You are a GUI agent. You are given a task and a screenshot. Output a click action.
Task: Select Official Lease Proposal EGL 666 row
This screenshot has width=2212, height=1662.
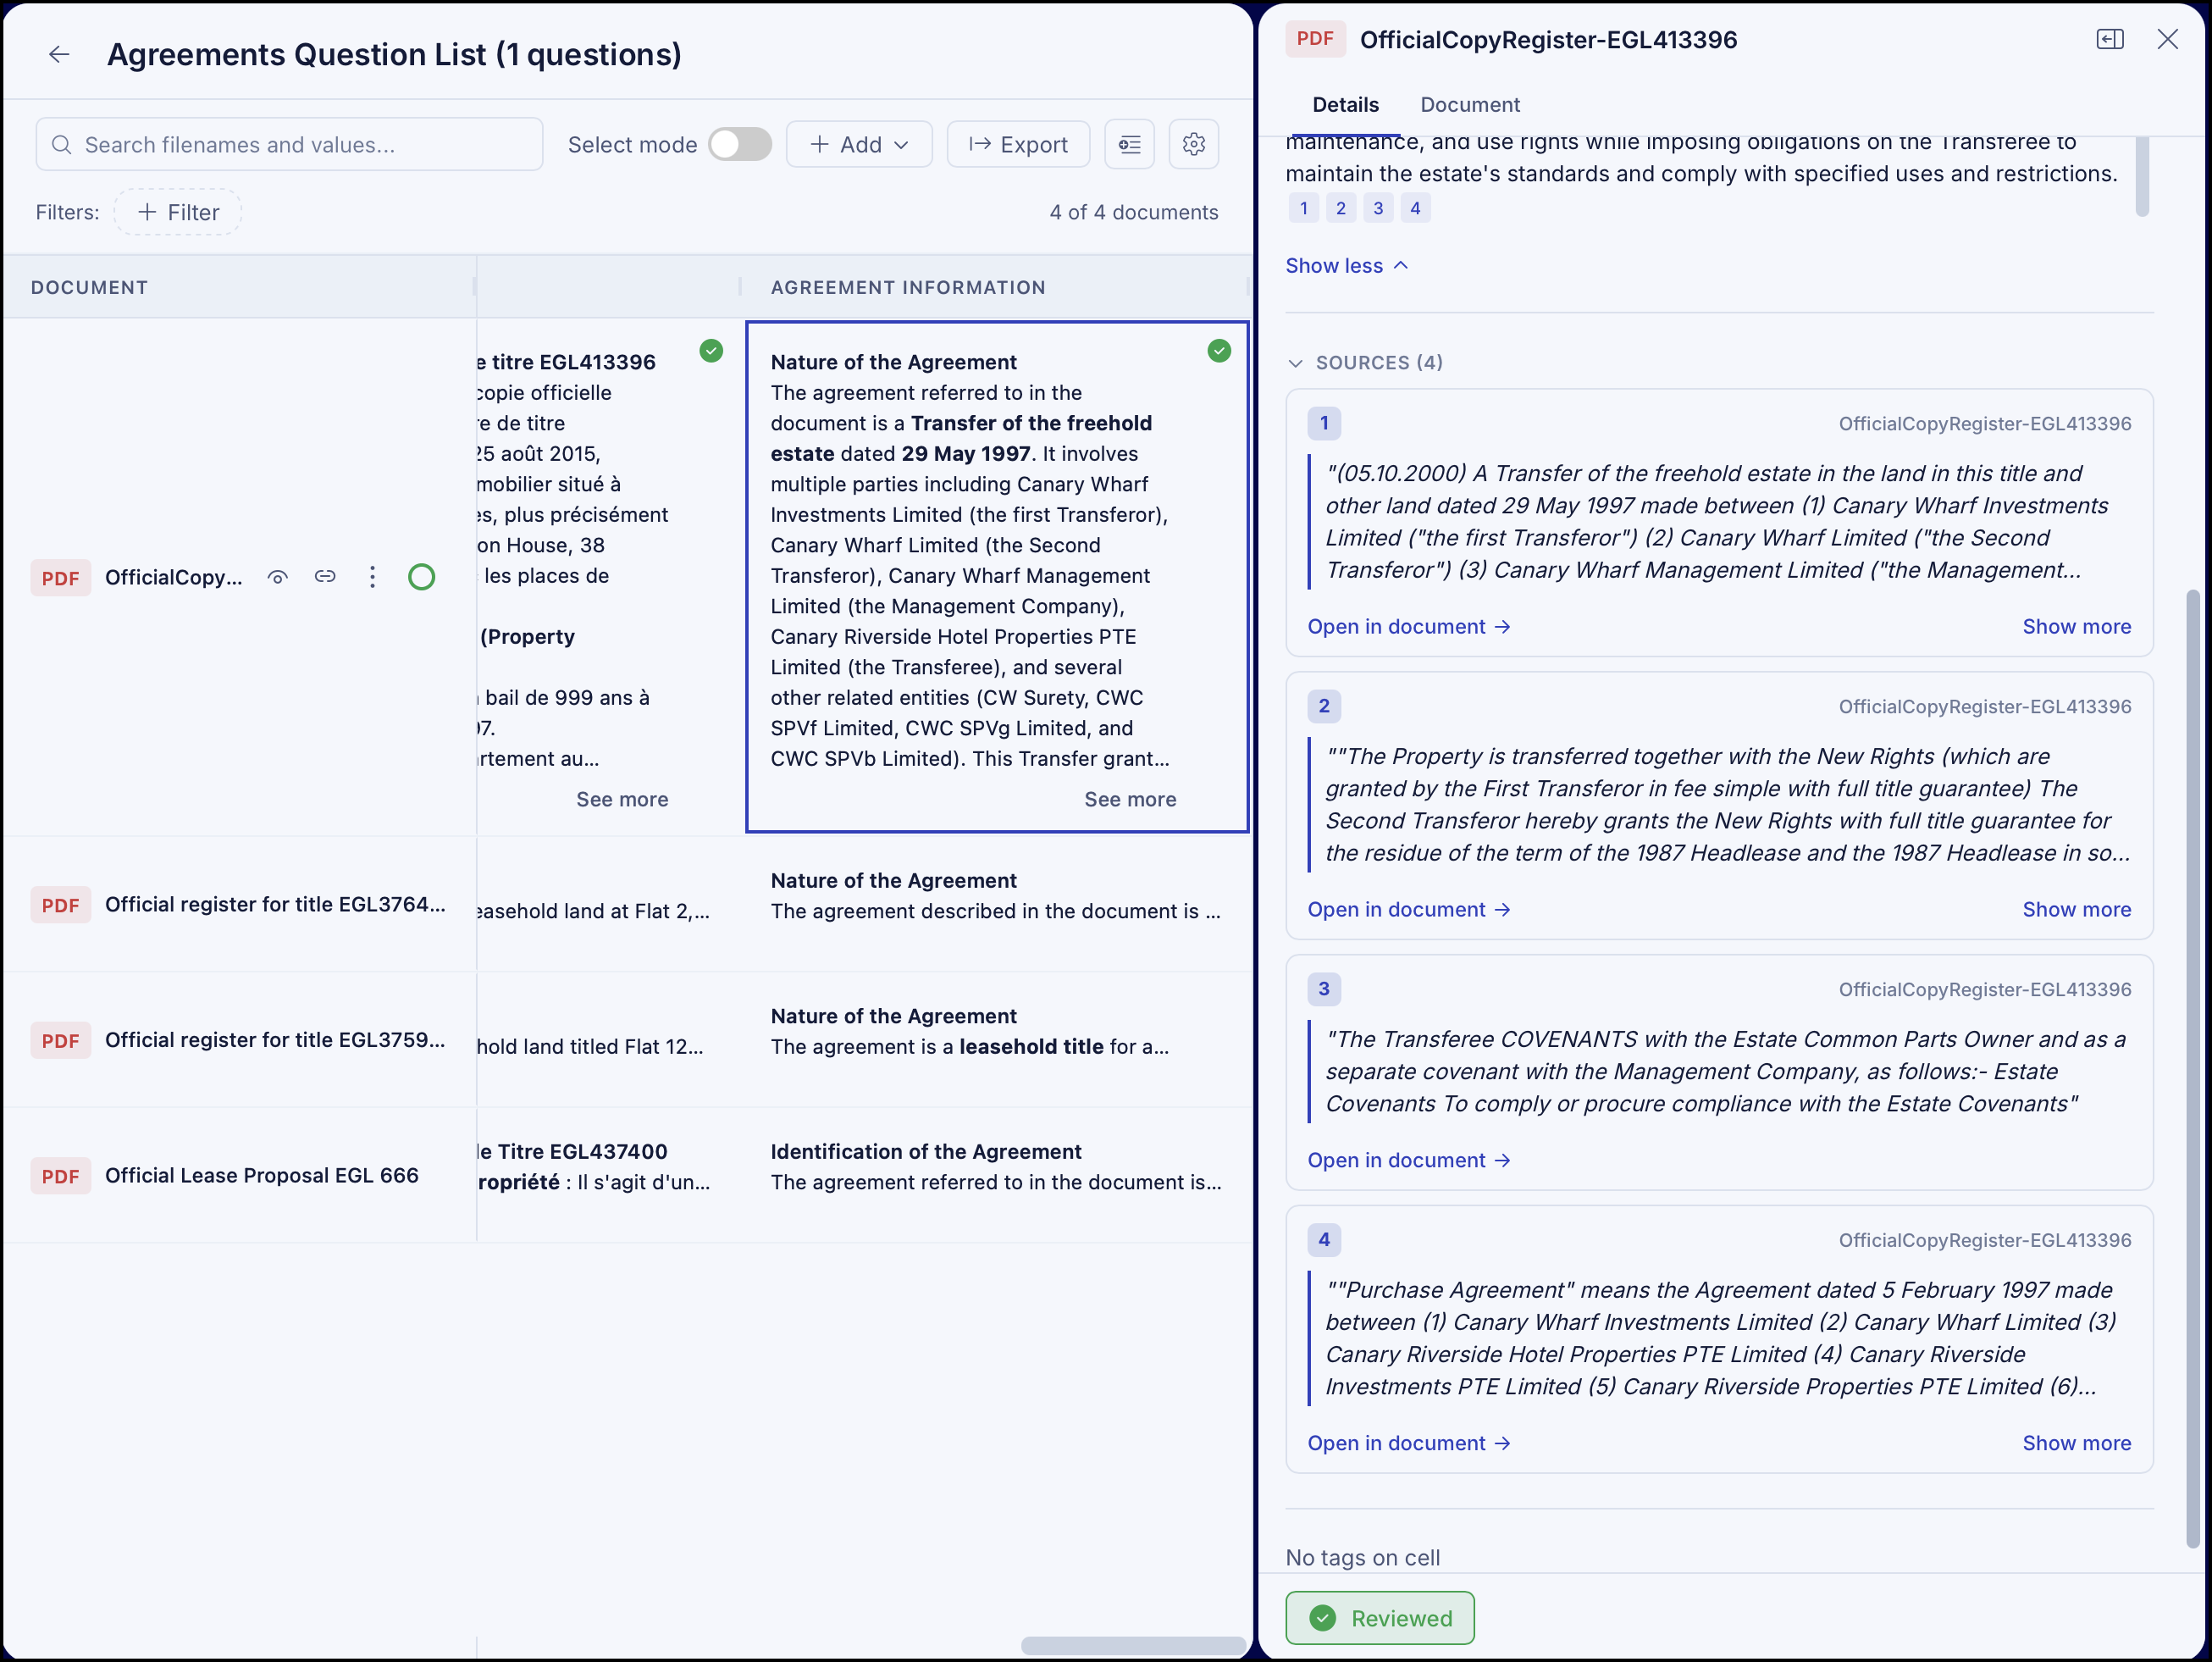tap(262, 1176)
